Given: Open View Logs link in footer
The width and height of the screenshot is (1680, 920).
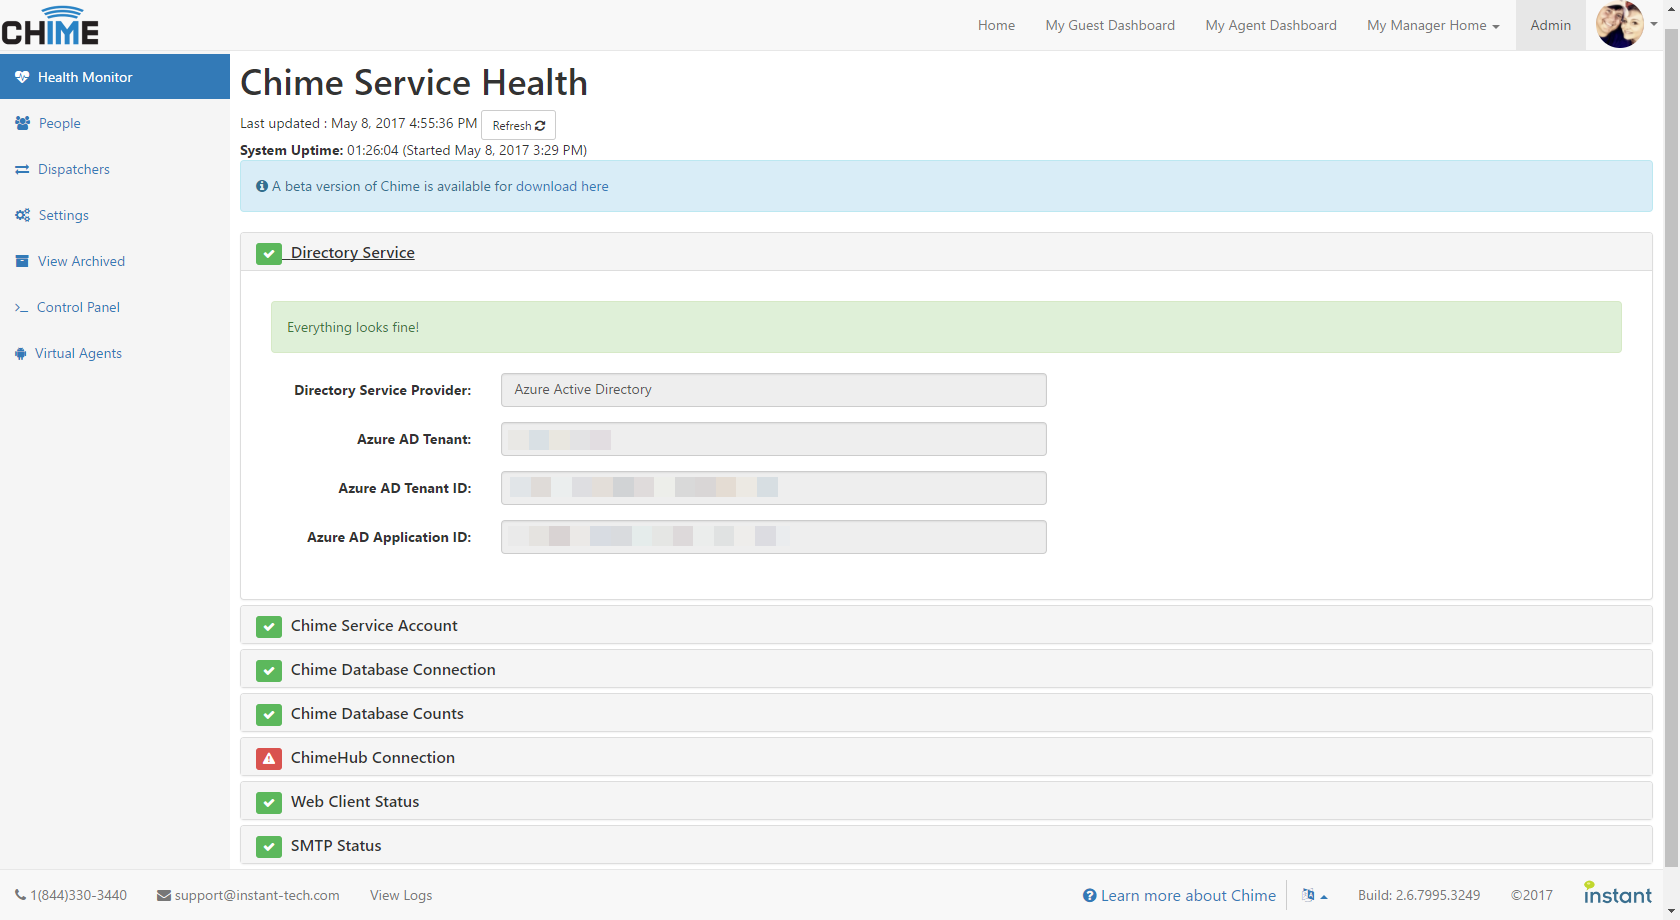Looking at the screenshot, I should 401,895.
